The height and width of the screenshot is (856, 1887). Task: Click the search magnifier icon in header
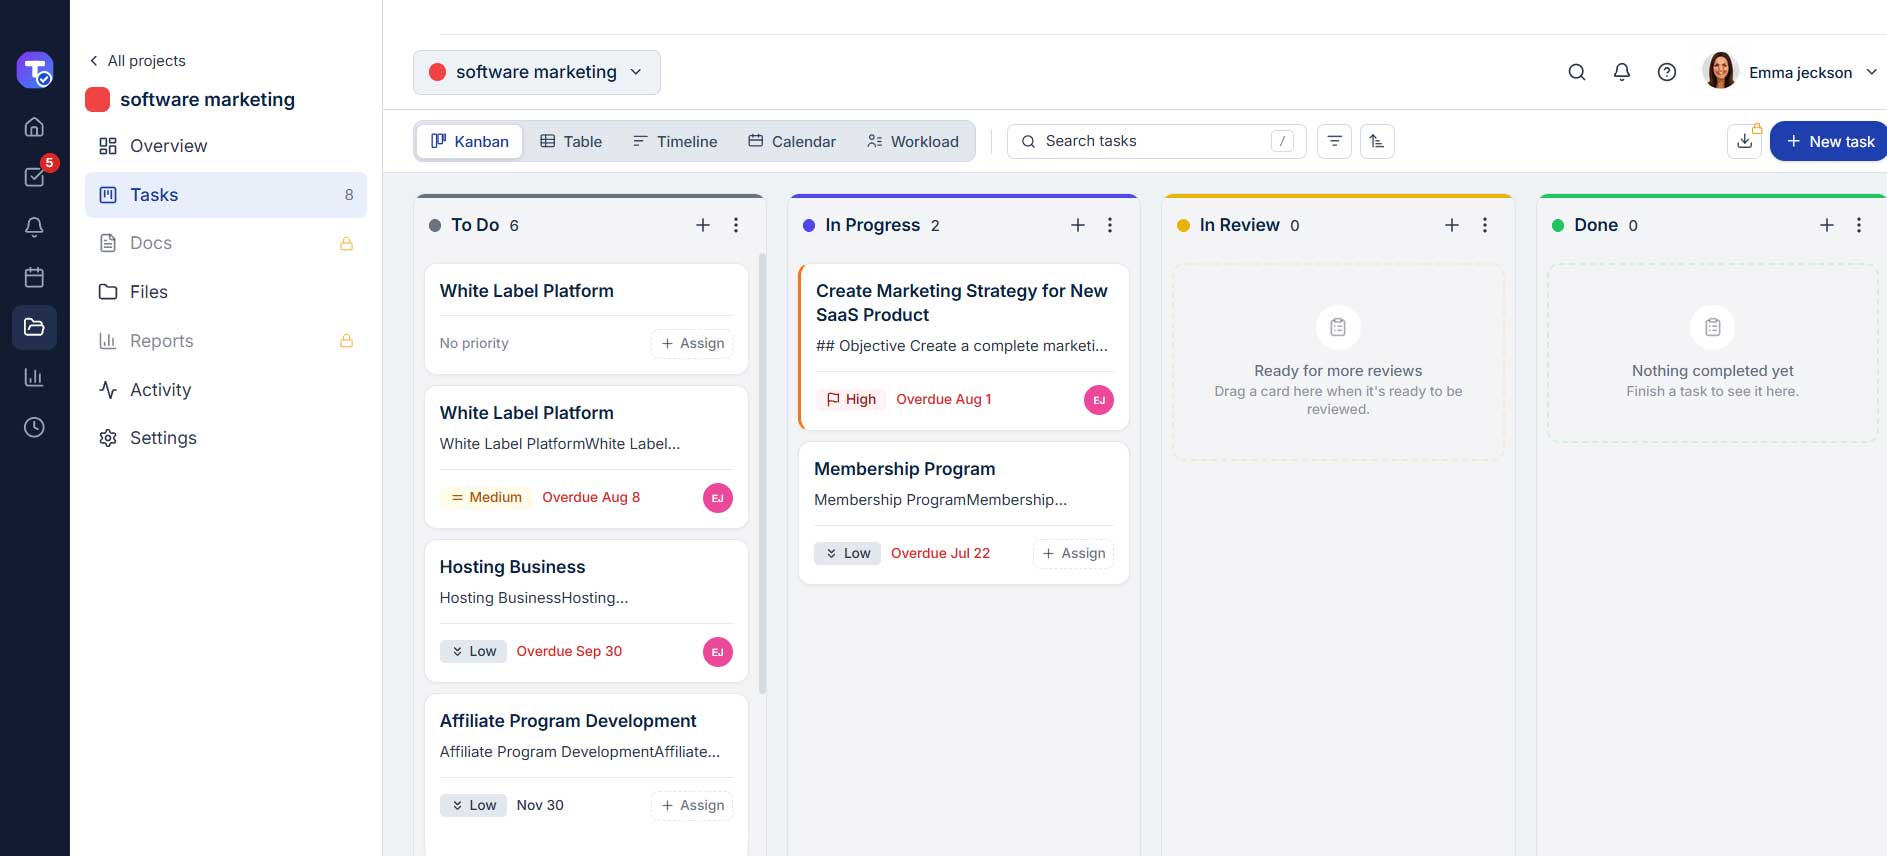[x=1577, y=72]
